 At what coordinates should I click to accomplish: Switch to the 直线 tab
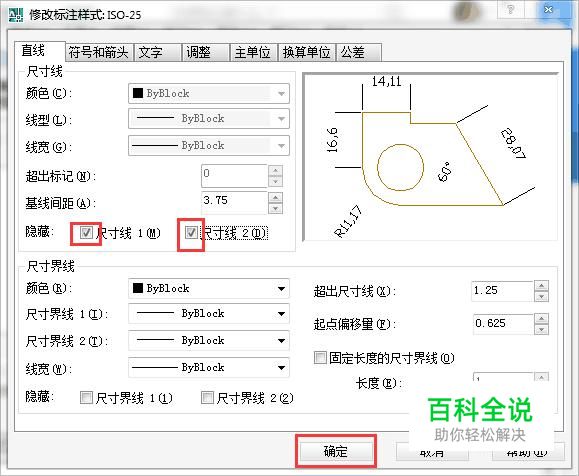click(x=40, y=51)
